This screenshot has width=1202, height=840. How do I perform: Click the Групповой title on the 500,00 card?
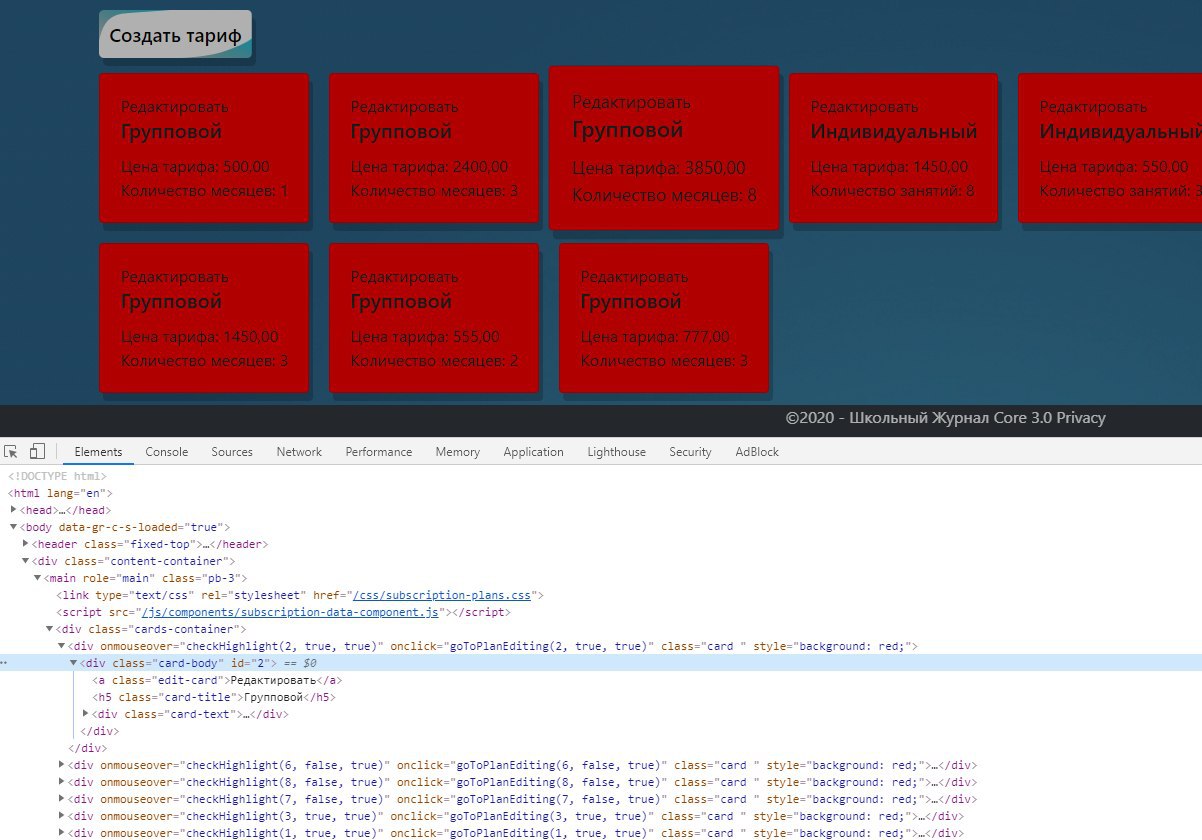[x=171, y=131]
